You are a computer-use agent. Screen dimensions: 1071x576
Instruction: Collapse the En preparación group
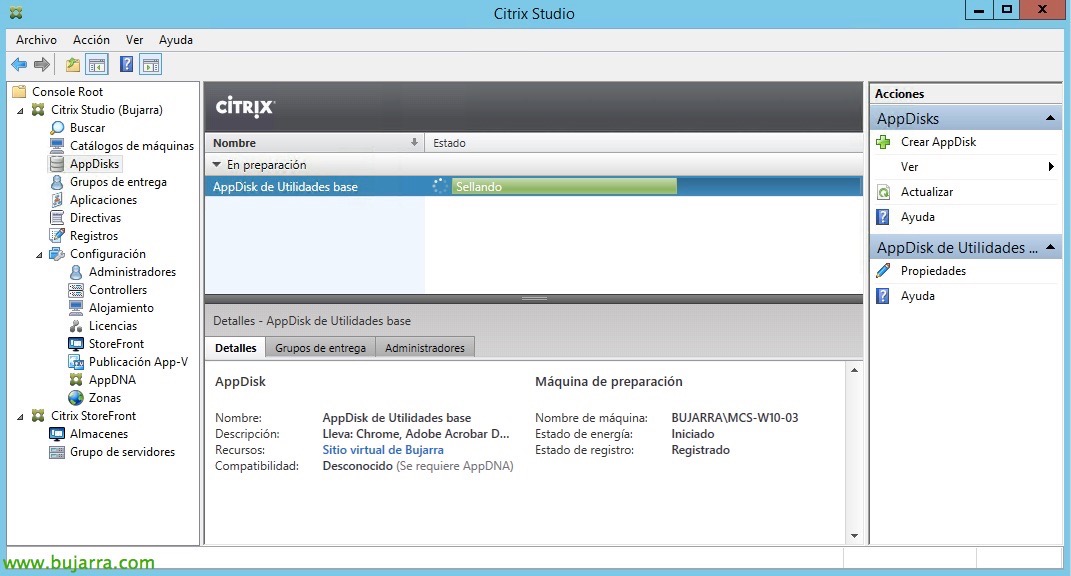click(217, 165)
